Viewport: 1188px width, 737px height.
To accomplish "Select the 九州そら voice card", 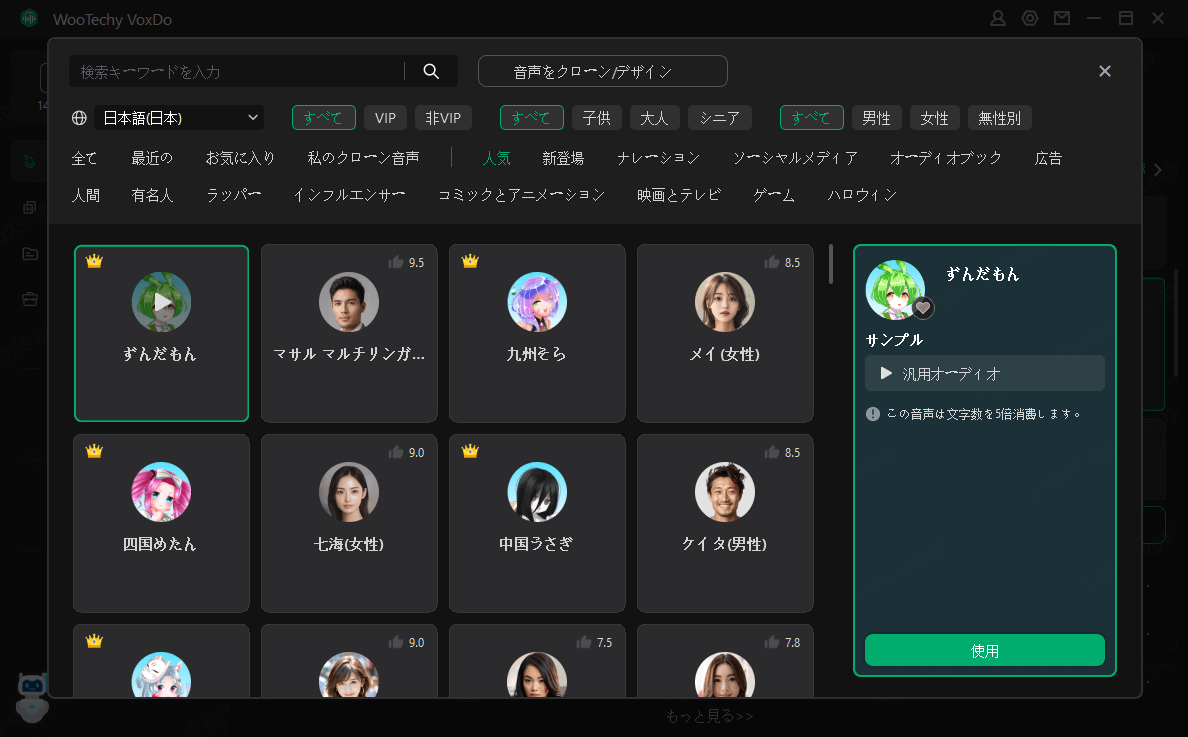I will (x=537, y=333).
